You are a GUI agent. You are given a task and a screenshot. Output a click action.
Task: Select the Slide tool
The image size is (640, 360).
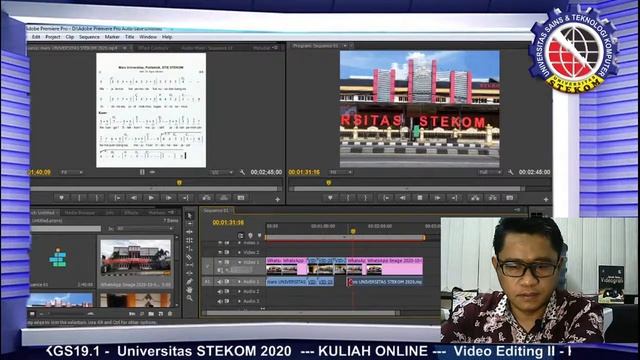(x=189, y=273)
